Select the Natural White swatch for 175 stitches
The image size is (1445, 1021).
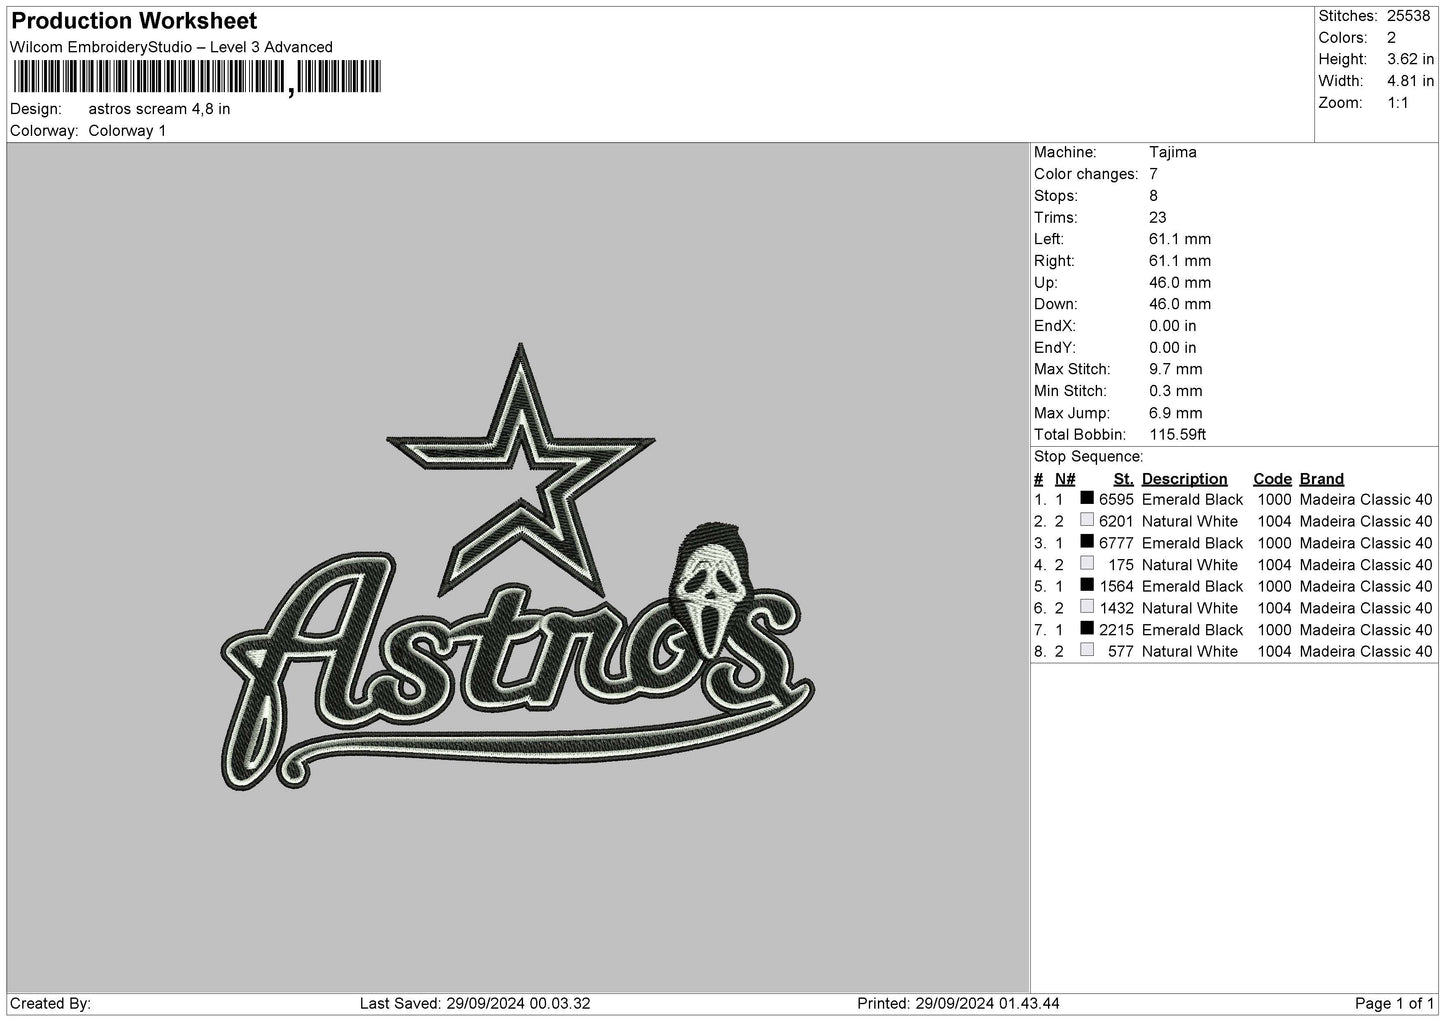(x=1087, y=563)
